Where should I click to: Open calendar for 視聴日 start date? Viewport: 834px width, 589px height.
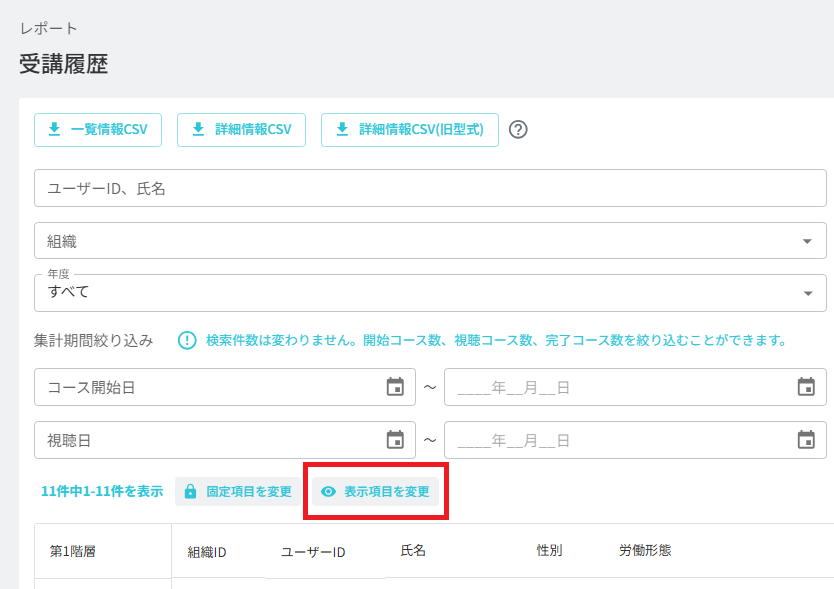click(395, 440)
